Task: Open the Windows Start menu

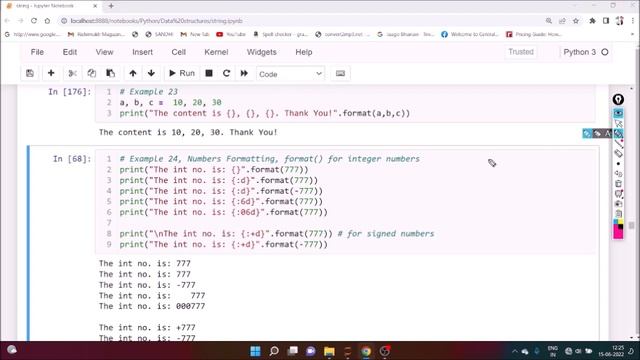Action: pos(256,351)
